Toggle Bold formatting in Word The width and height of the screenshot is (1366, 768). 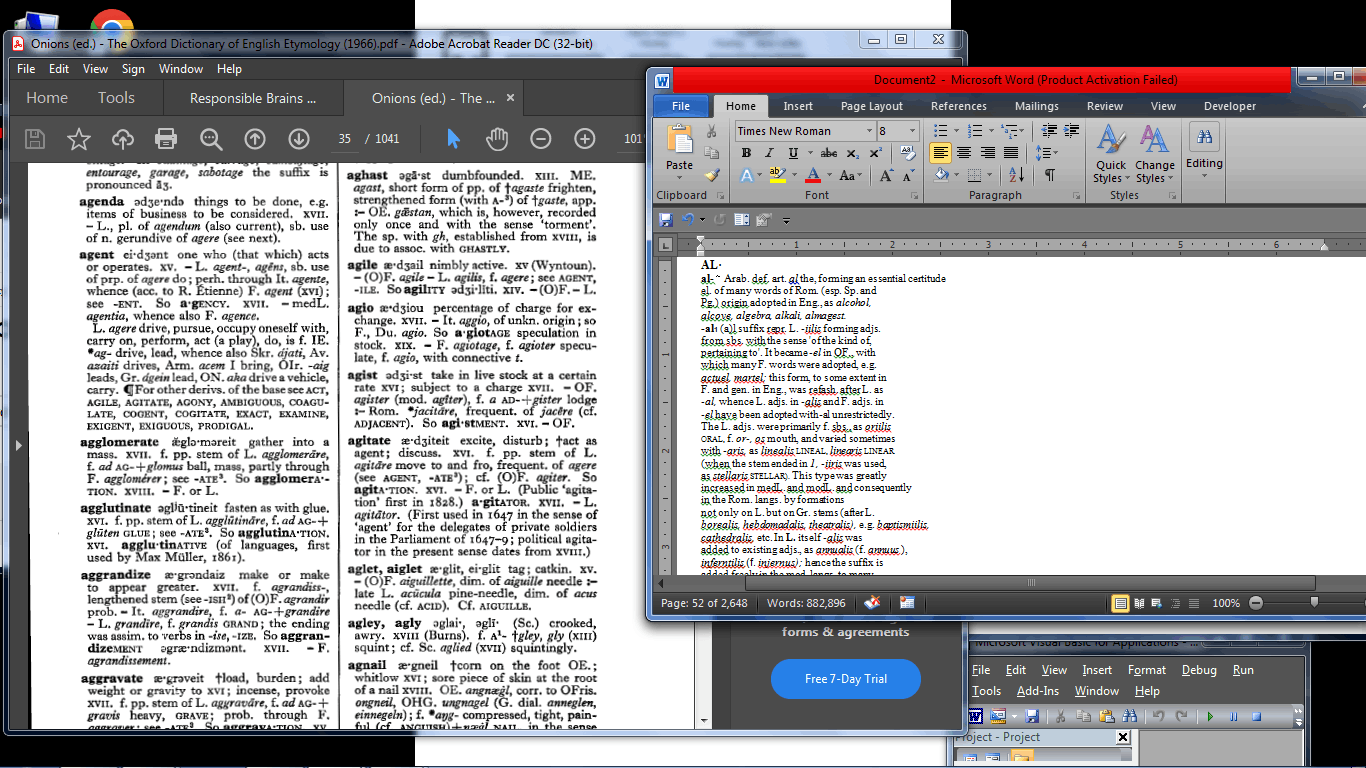[746, 153]
